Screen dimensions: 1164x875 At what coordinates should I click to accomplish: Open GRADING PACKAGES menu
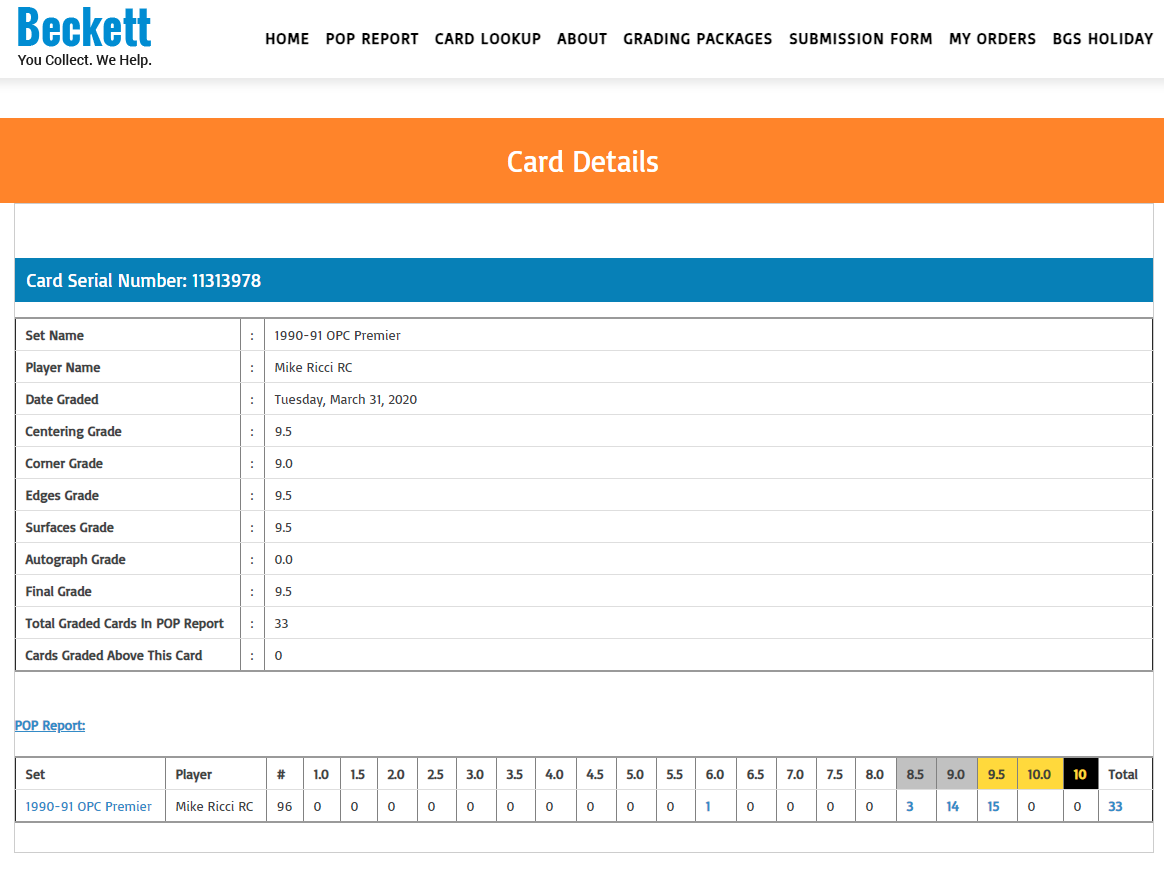698,39
